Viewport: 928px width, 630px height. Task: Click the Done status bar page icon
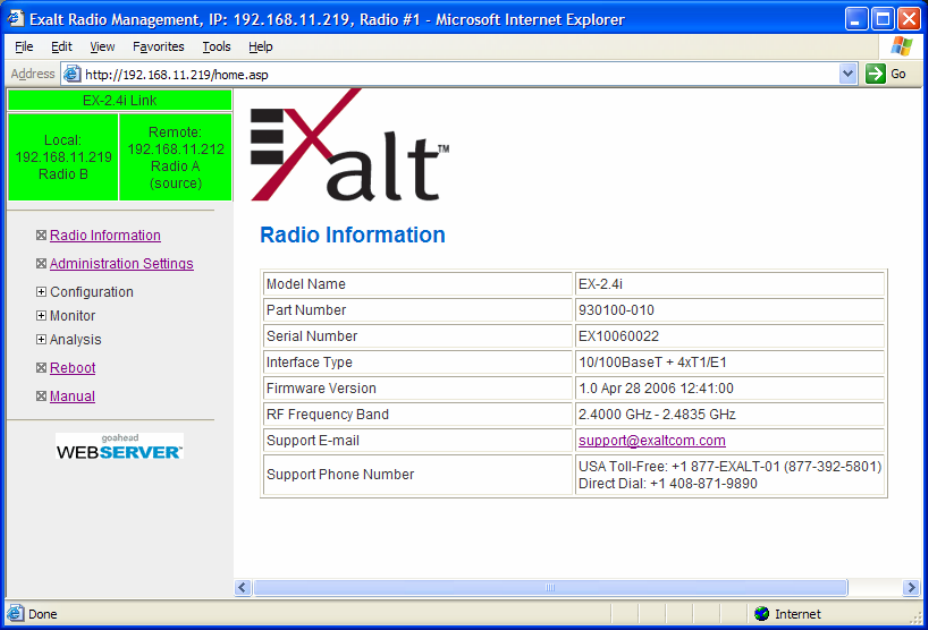coord(16,614)
